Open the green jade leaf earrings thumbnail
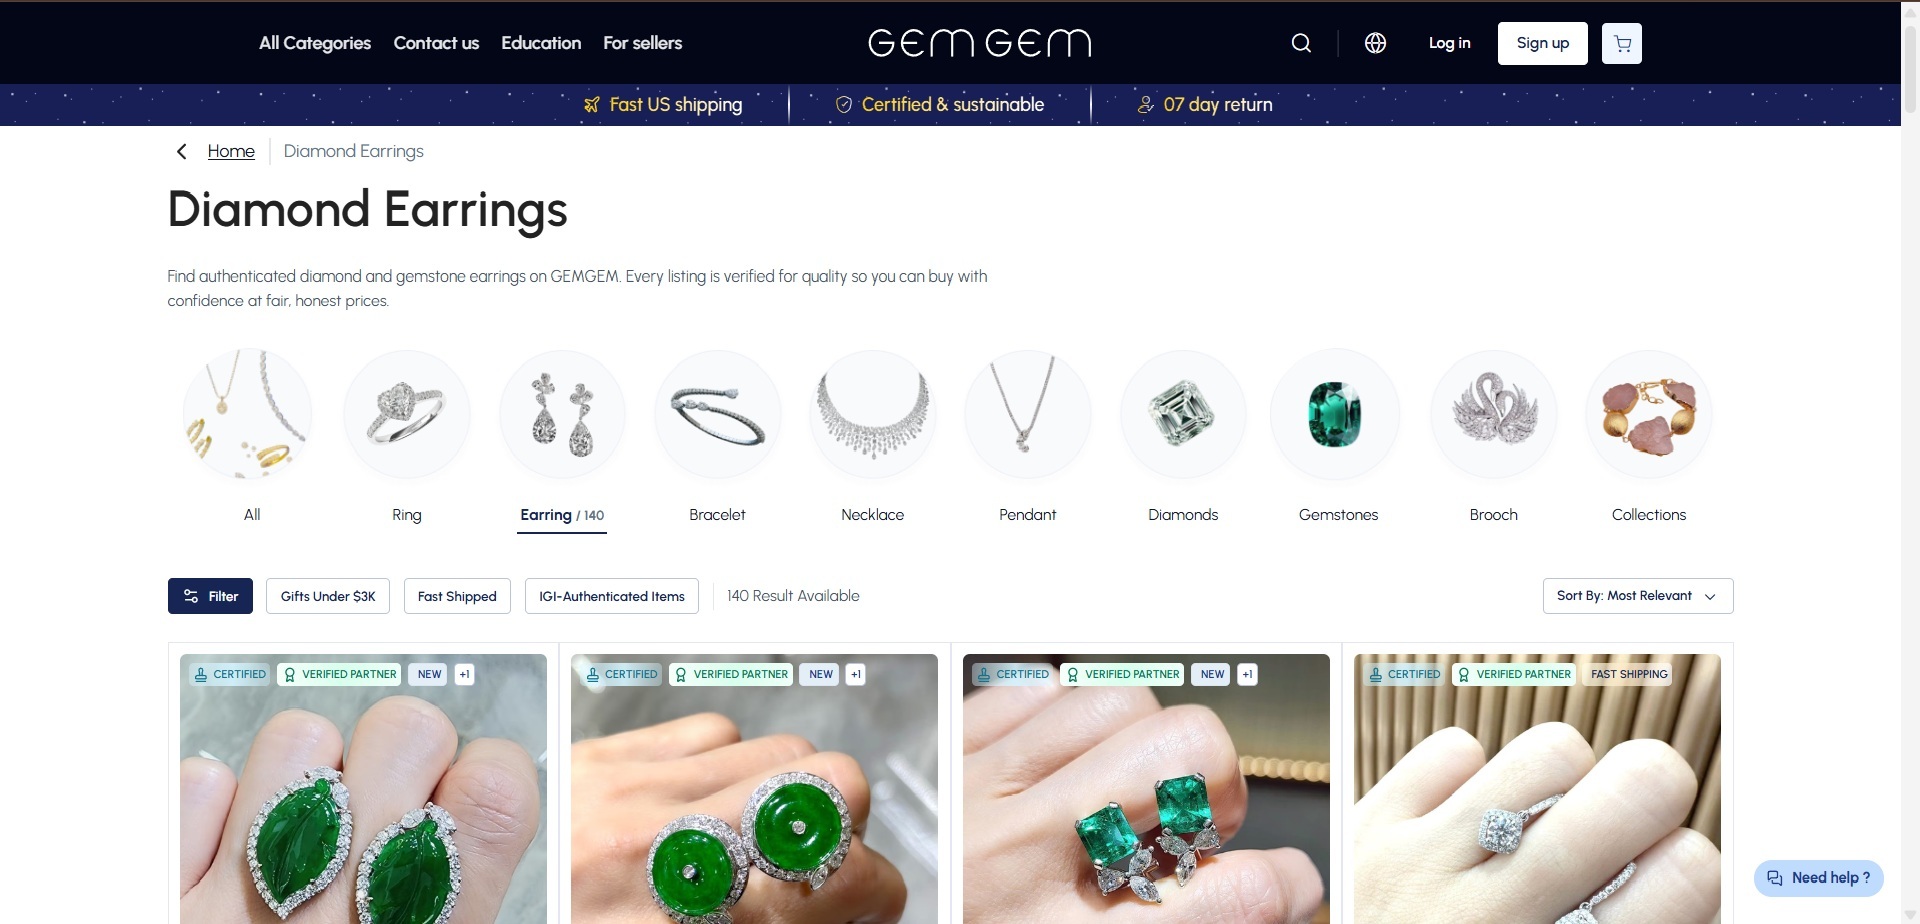1920x924 pixels. click(x=364, y=789)
